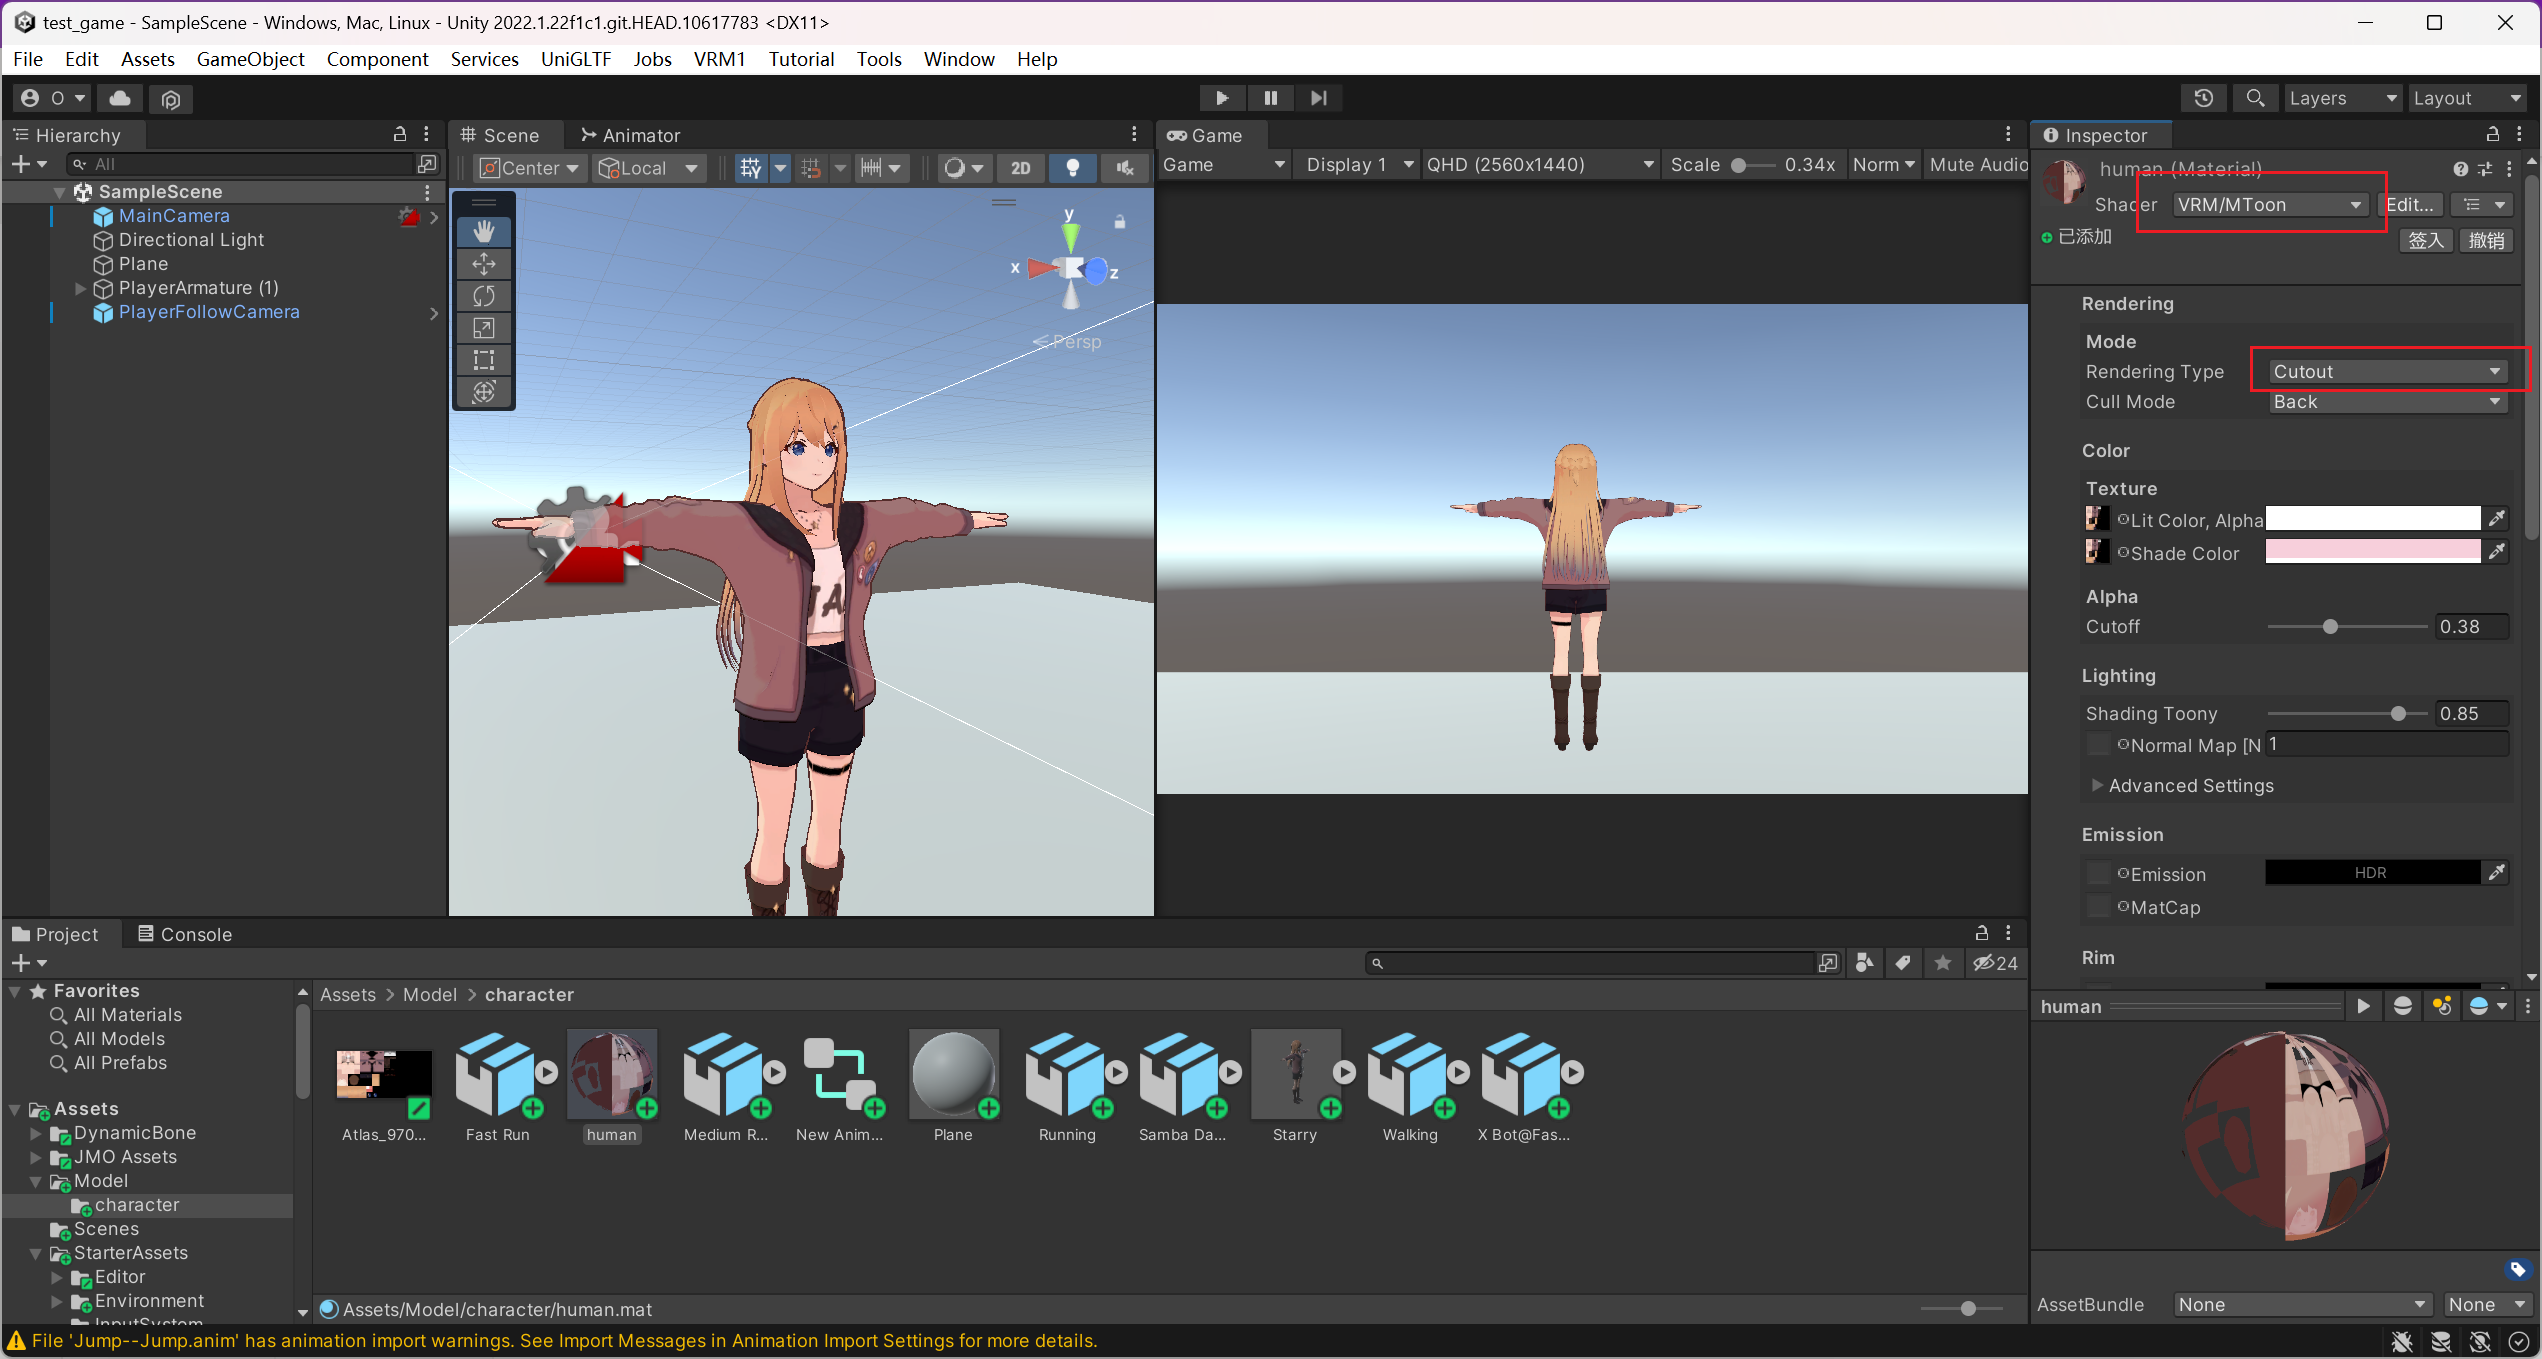Viewport: 2542px width, 1359px height.
Task: Click the Shade Color swatch
Action: click(x=2370, y=551)
